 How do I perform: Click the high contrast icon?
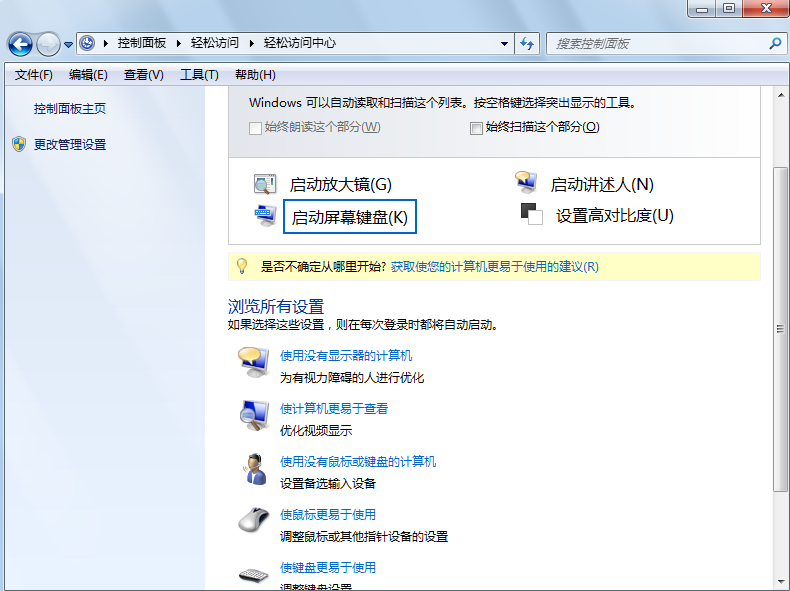[x=531, y=213]
